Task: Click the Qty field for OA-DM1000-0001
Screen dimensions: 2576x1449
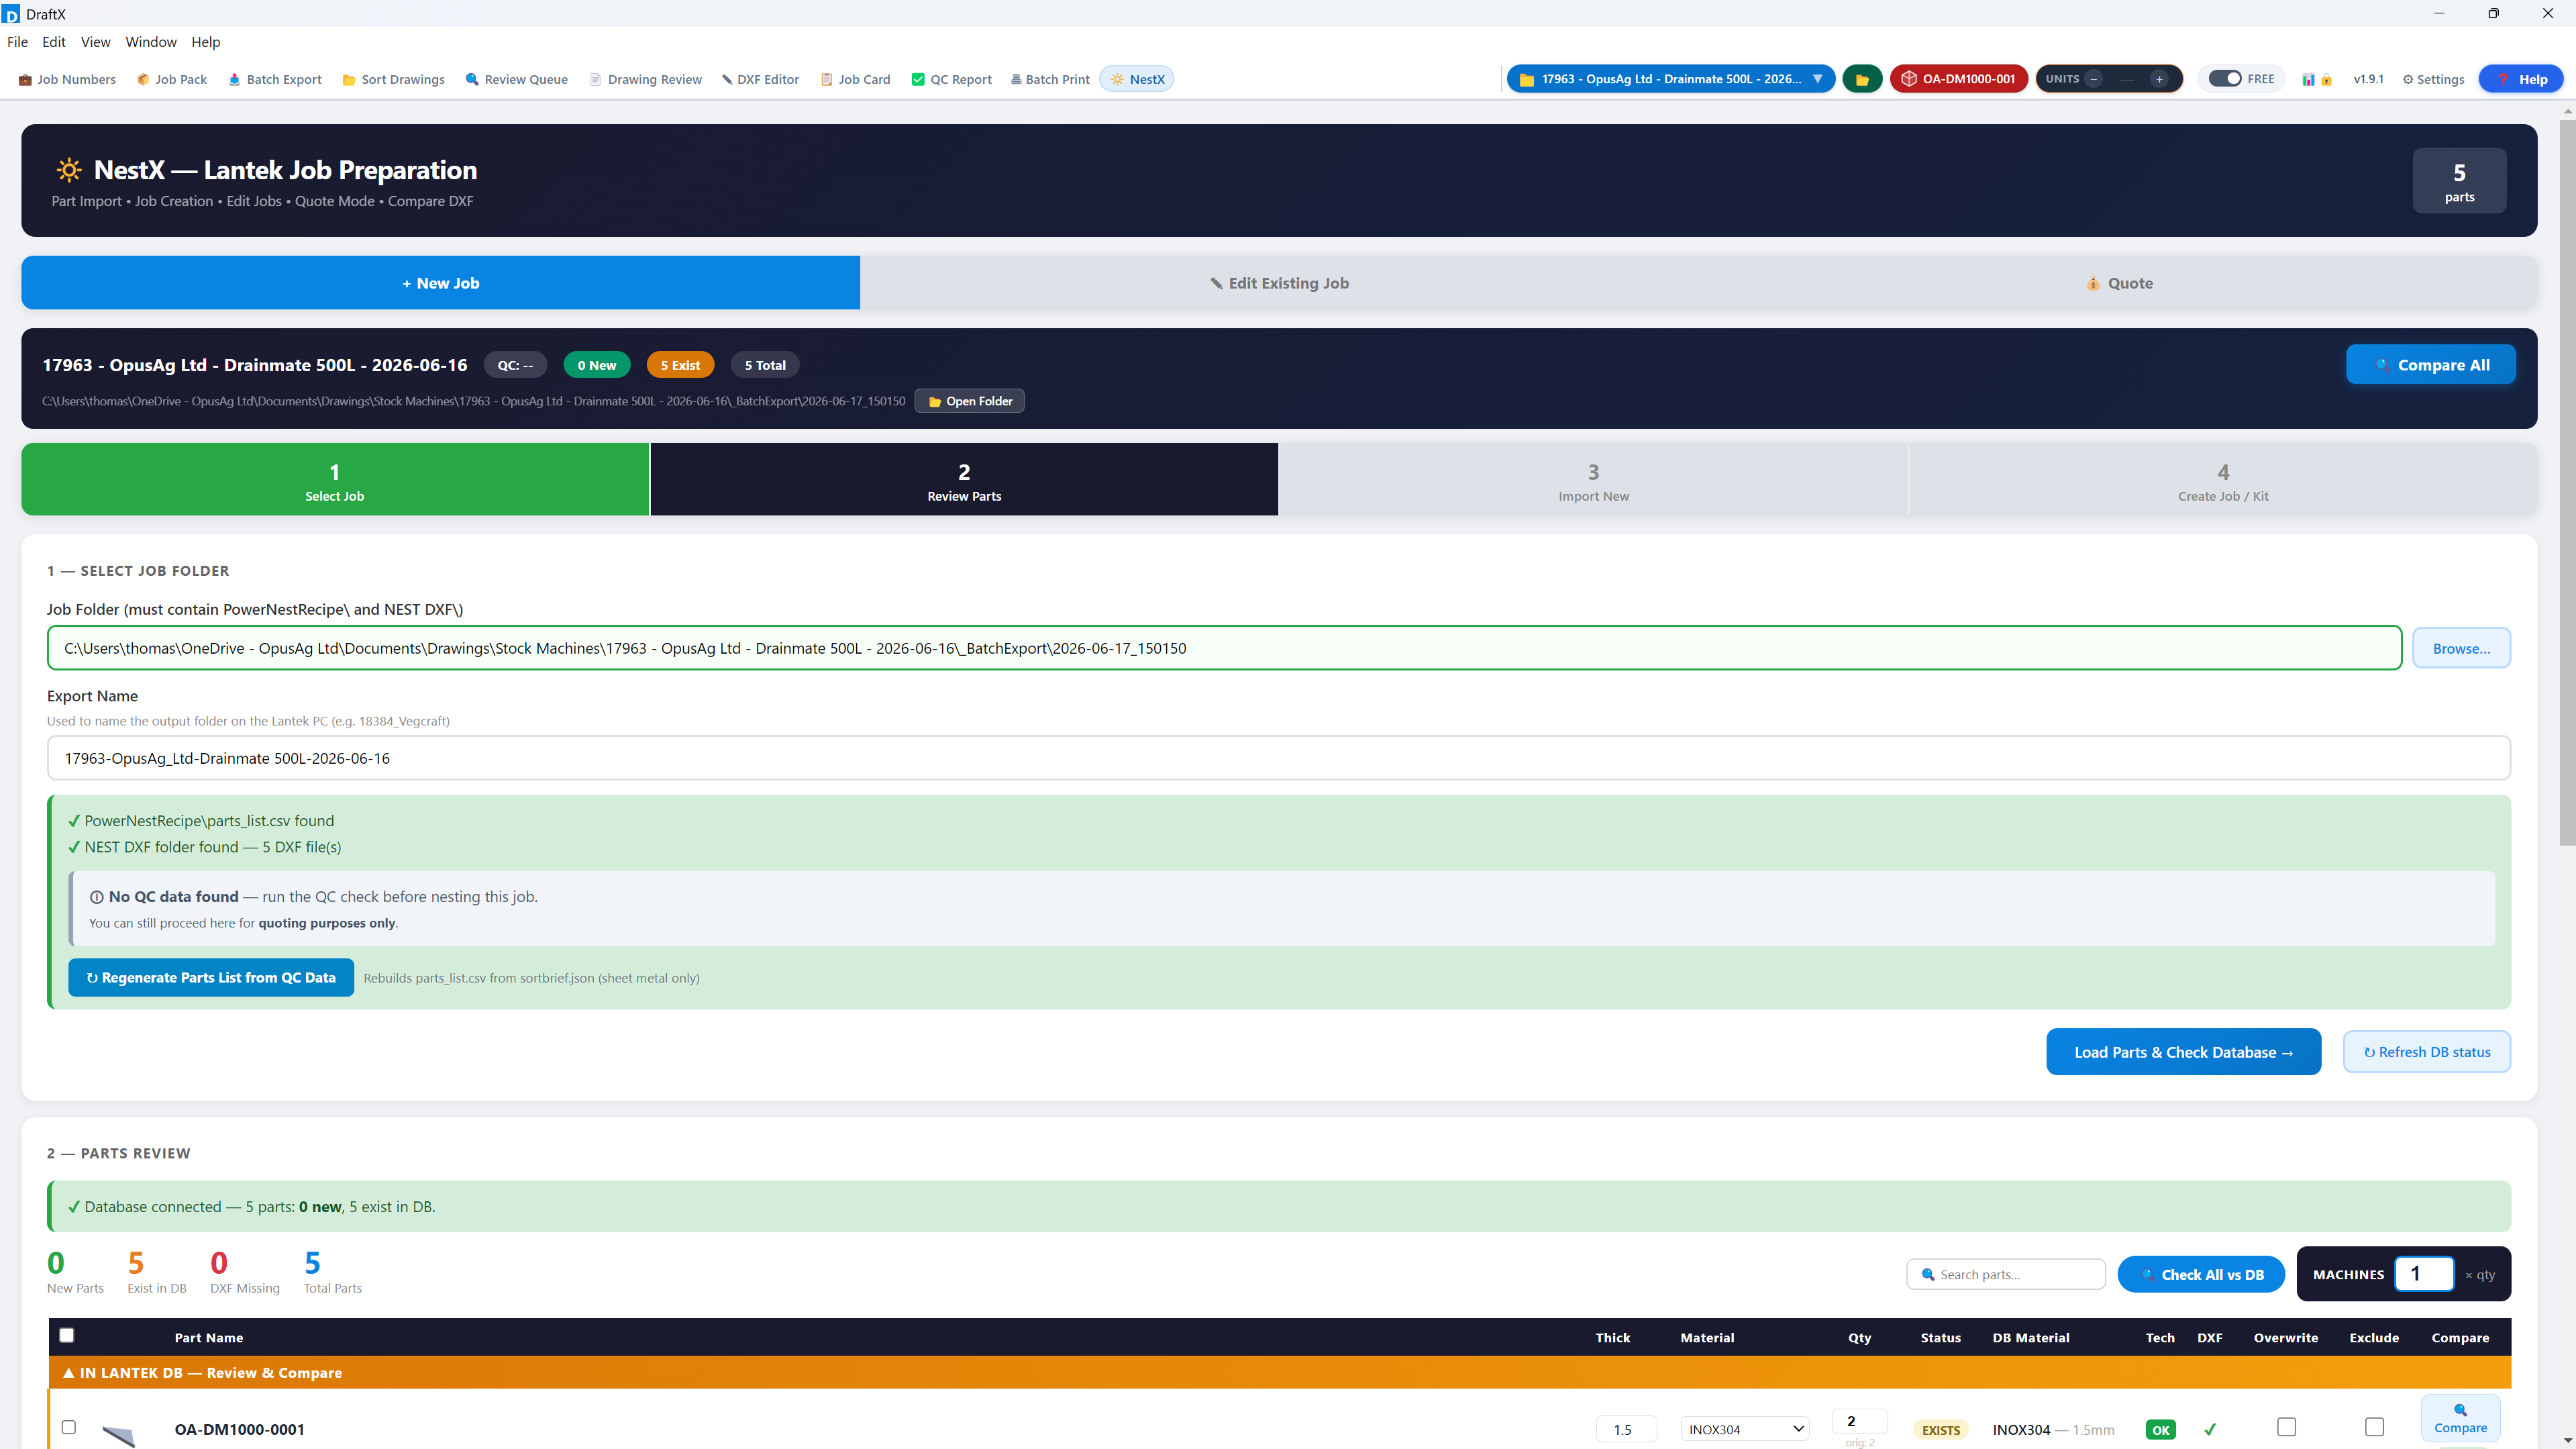Action: pyautogui.click(x=1859, y=1421)
